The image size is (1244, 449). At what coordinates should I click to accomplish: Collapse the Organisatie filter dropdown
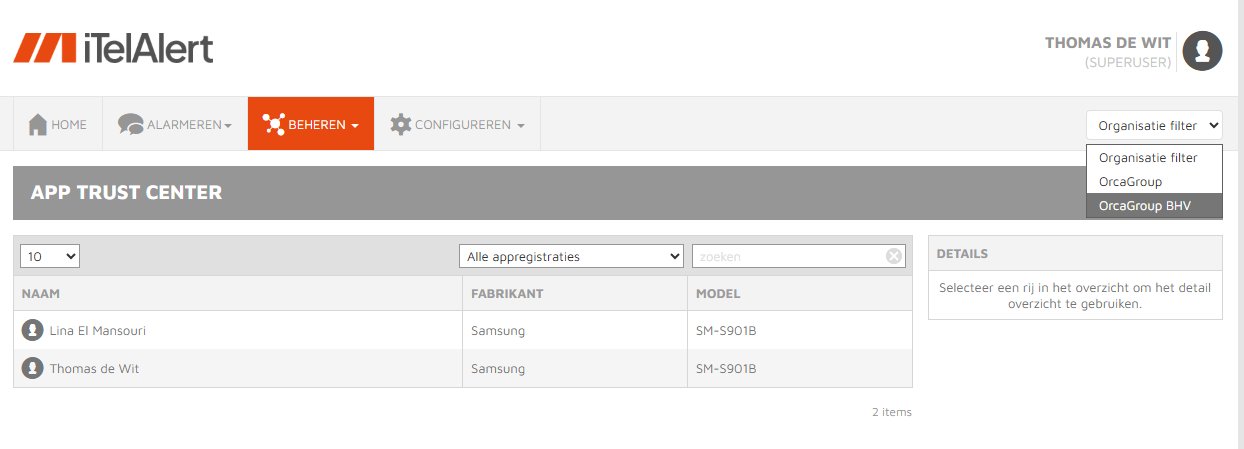pos(1154,125)
